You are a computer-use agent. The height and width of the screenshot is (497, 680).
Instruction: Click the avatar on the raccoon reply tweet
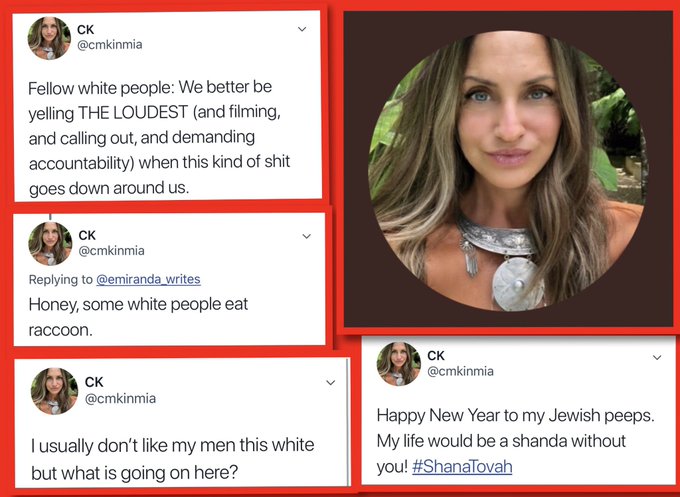[x=49, y=243]
